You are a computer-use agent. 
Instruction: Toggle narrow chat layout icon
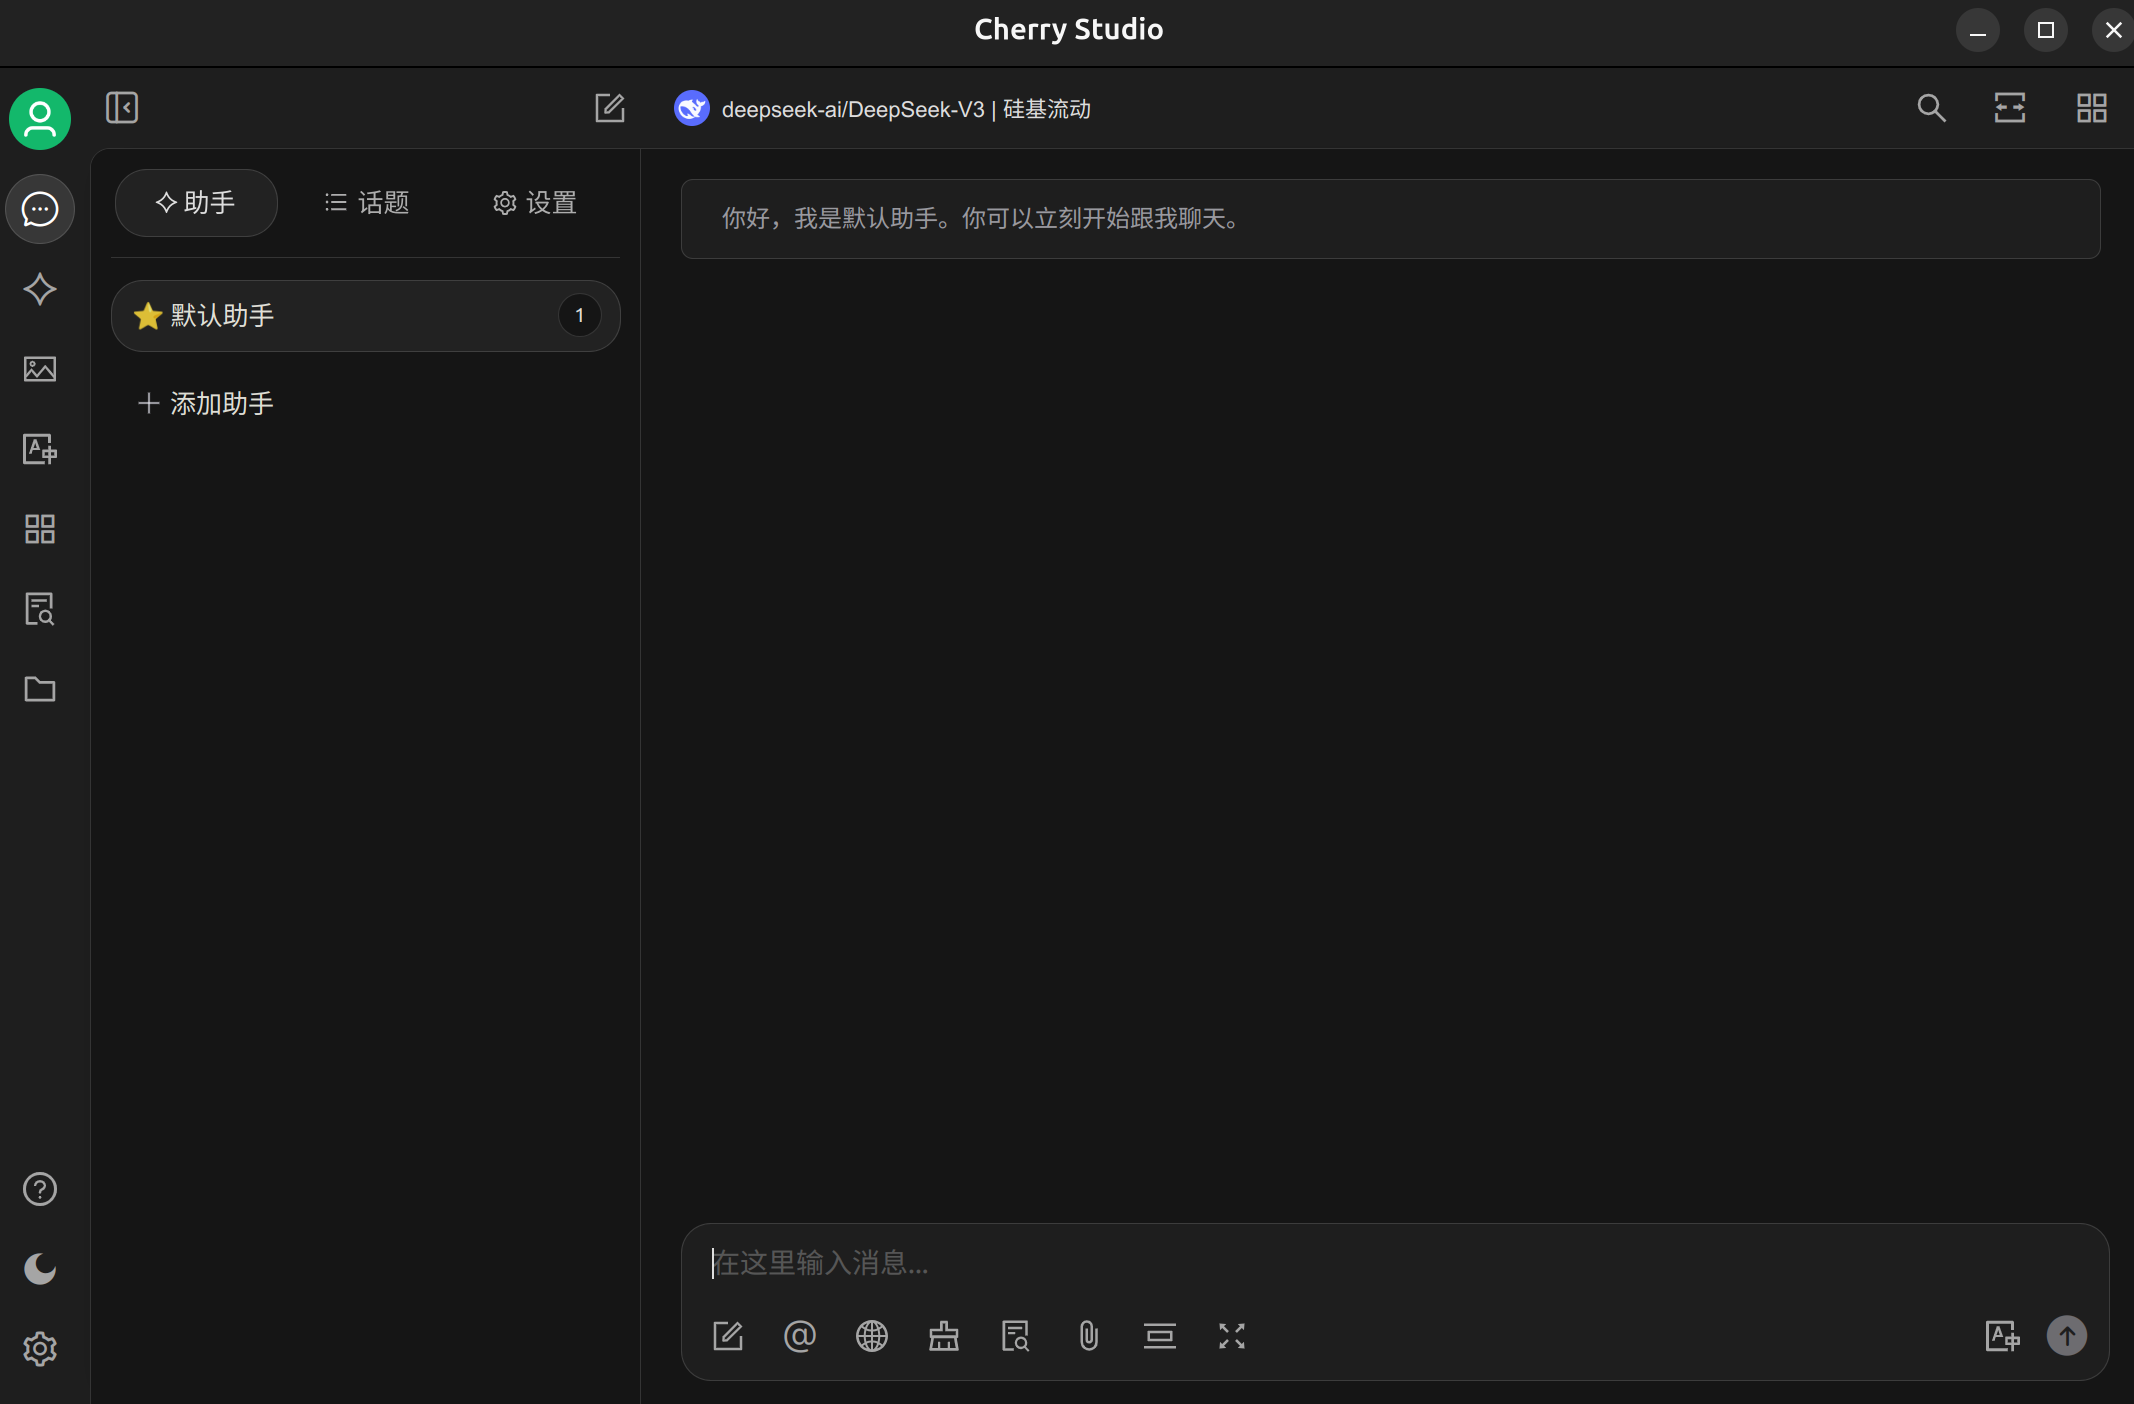click(2010, 108)
